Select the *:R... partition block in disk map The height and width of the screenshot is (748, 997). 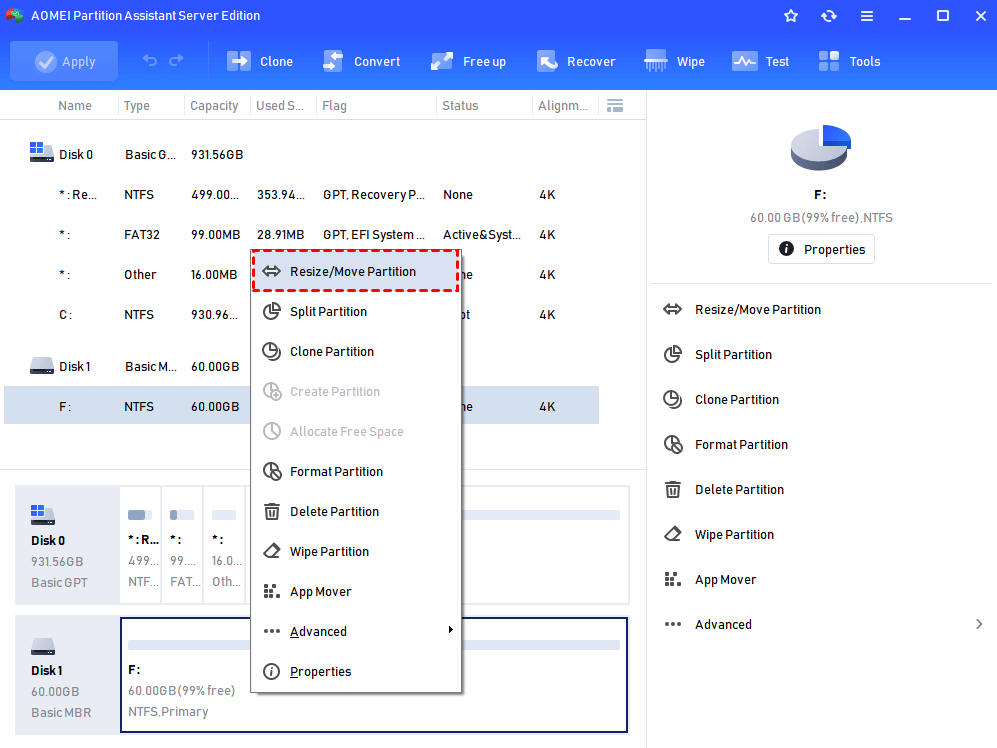141,544
